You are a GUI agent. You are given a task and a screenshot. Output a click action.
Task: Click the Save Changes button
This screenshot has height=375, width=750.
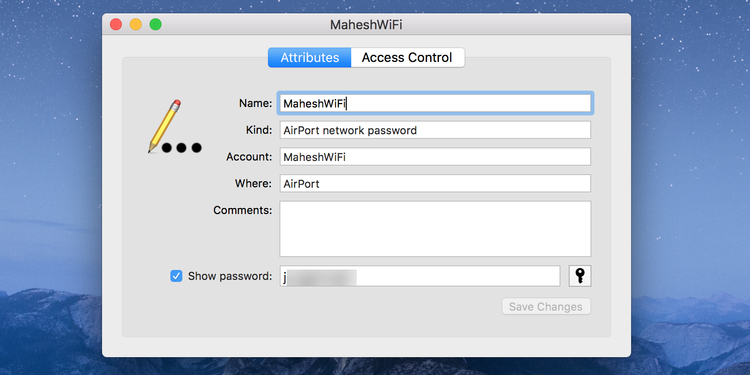point(546,307)
